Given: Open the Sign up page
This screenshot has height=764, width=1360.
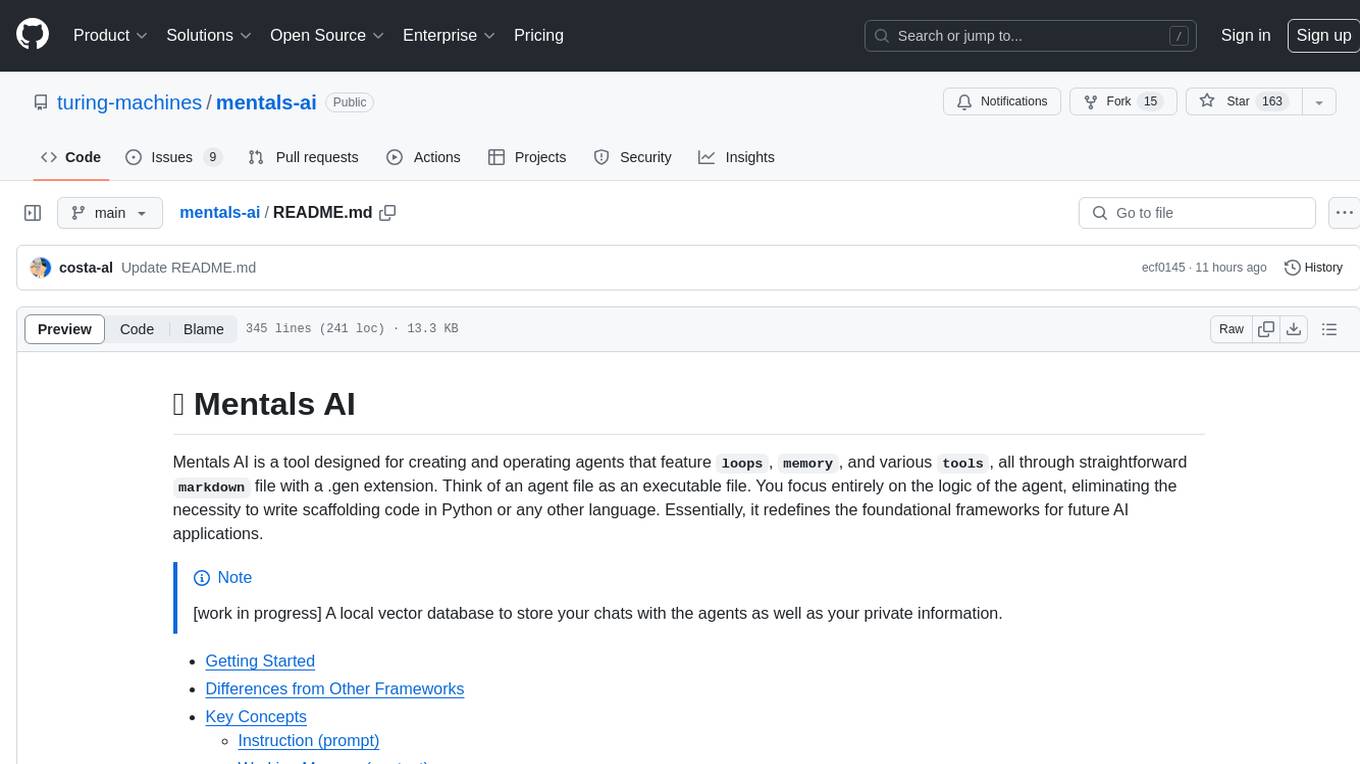Looking at the screenshot, I should click(x=1323, y=35).
